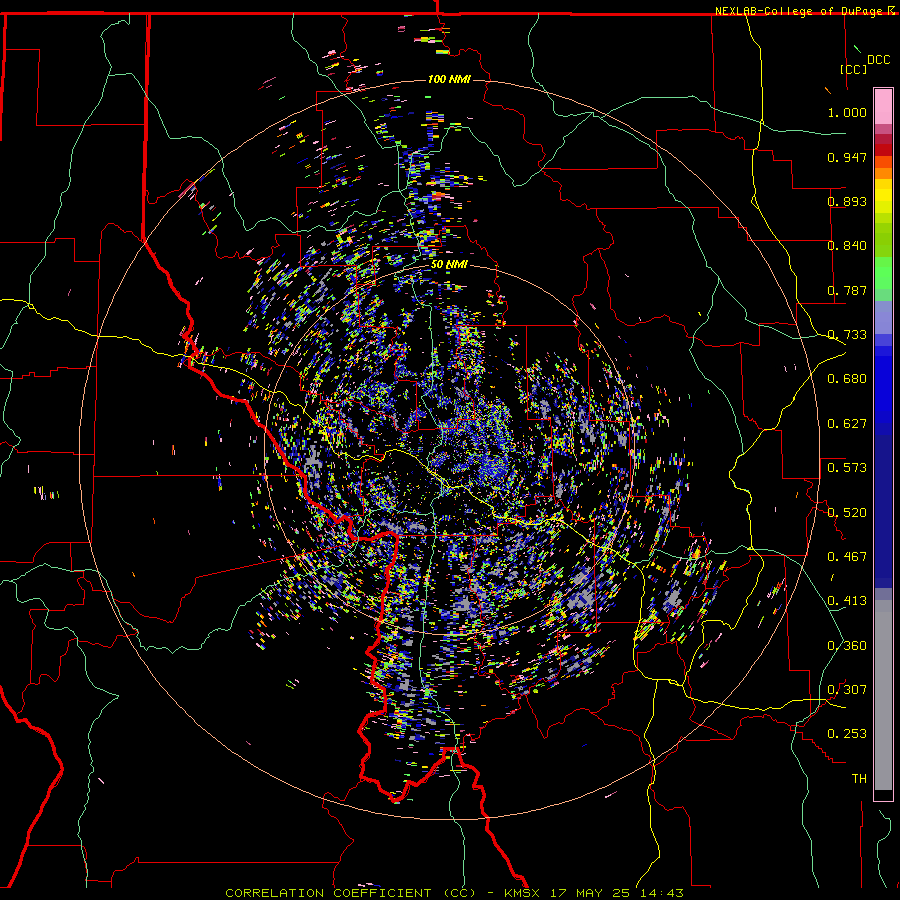Click the TH threshold label on legend
The image size is (900, 900).
coord(859,779)
